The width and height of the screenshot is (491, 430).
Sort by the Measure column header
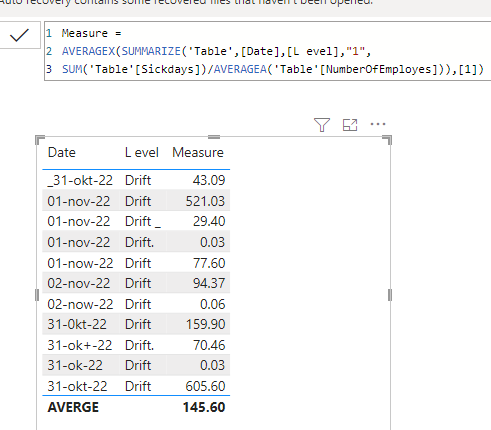click(198, 153)
